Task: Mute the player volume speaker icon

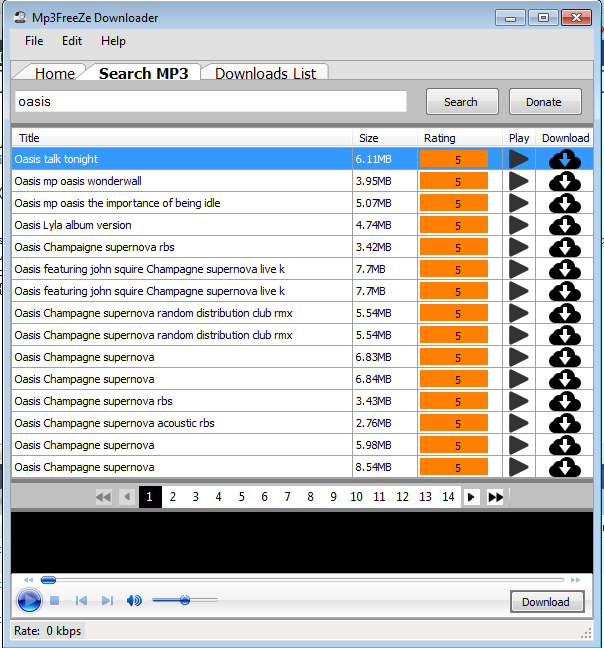Action: 134,600
